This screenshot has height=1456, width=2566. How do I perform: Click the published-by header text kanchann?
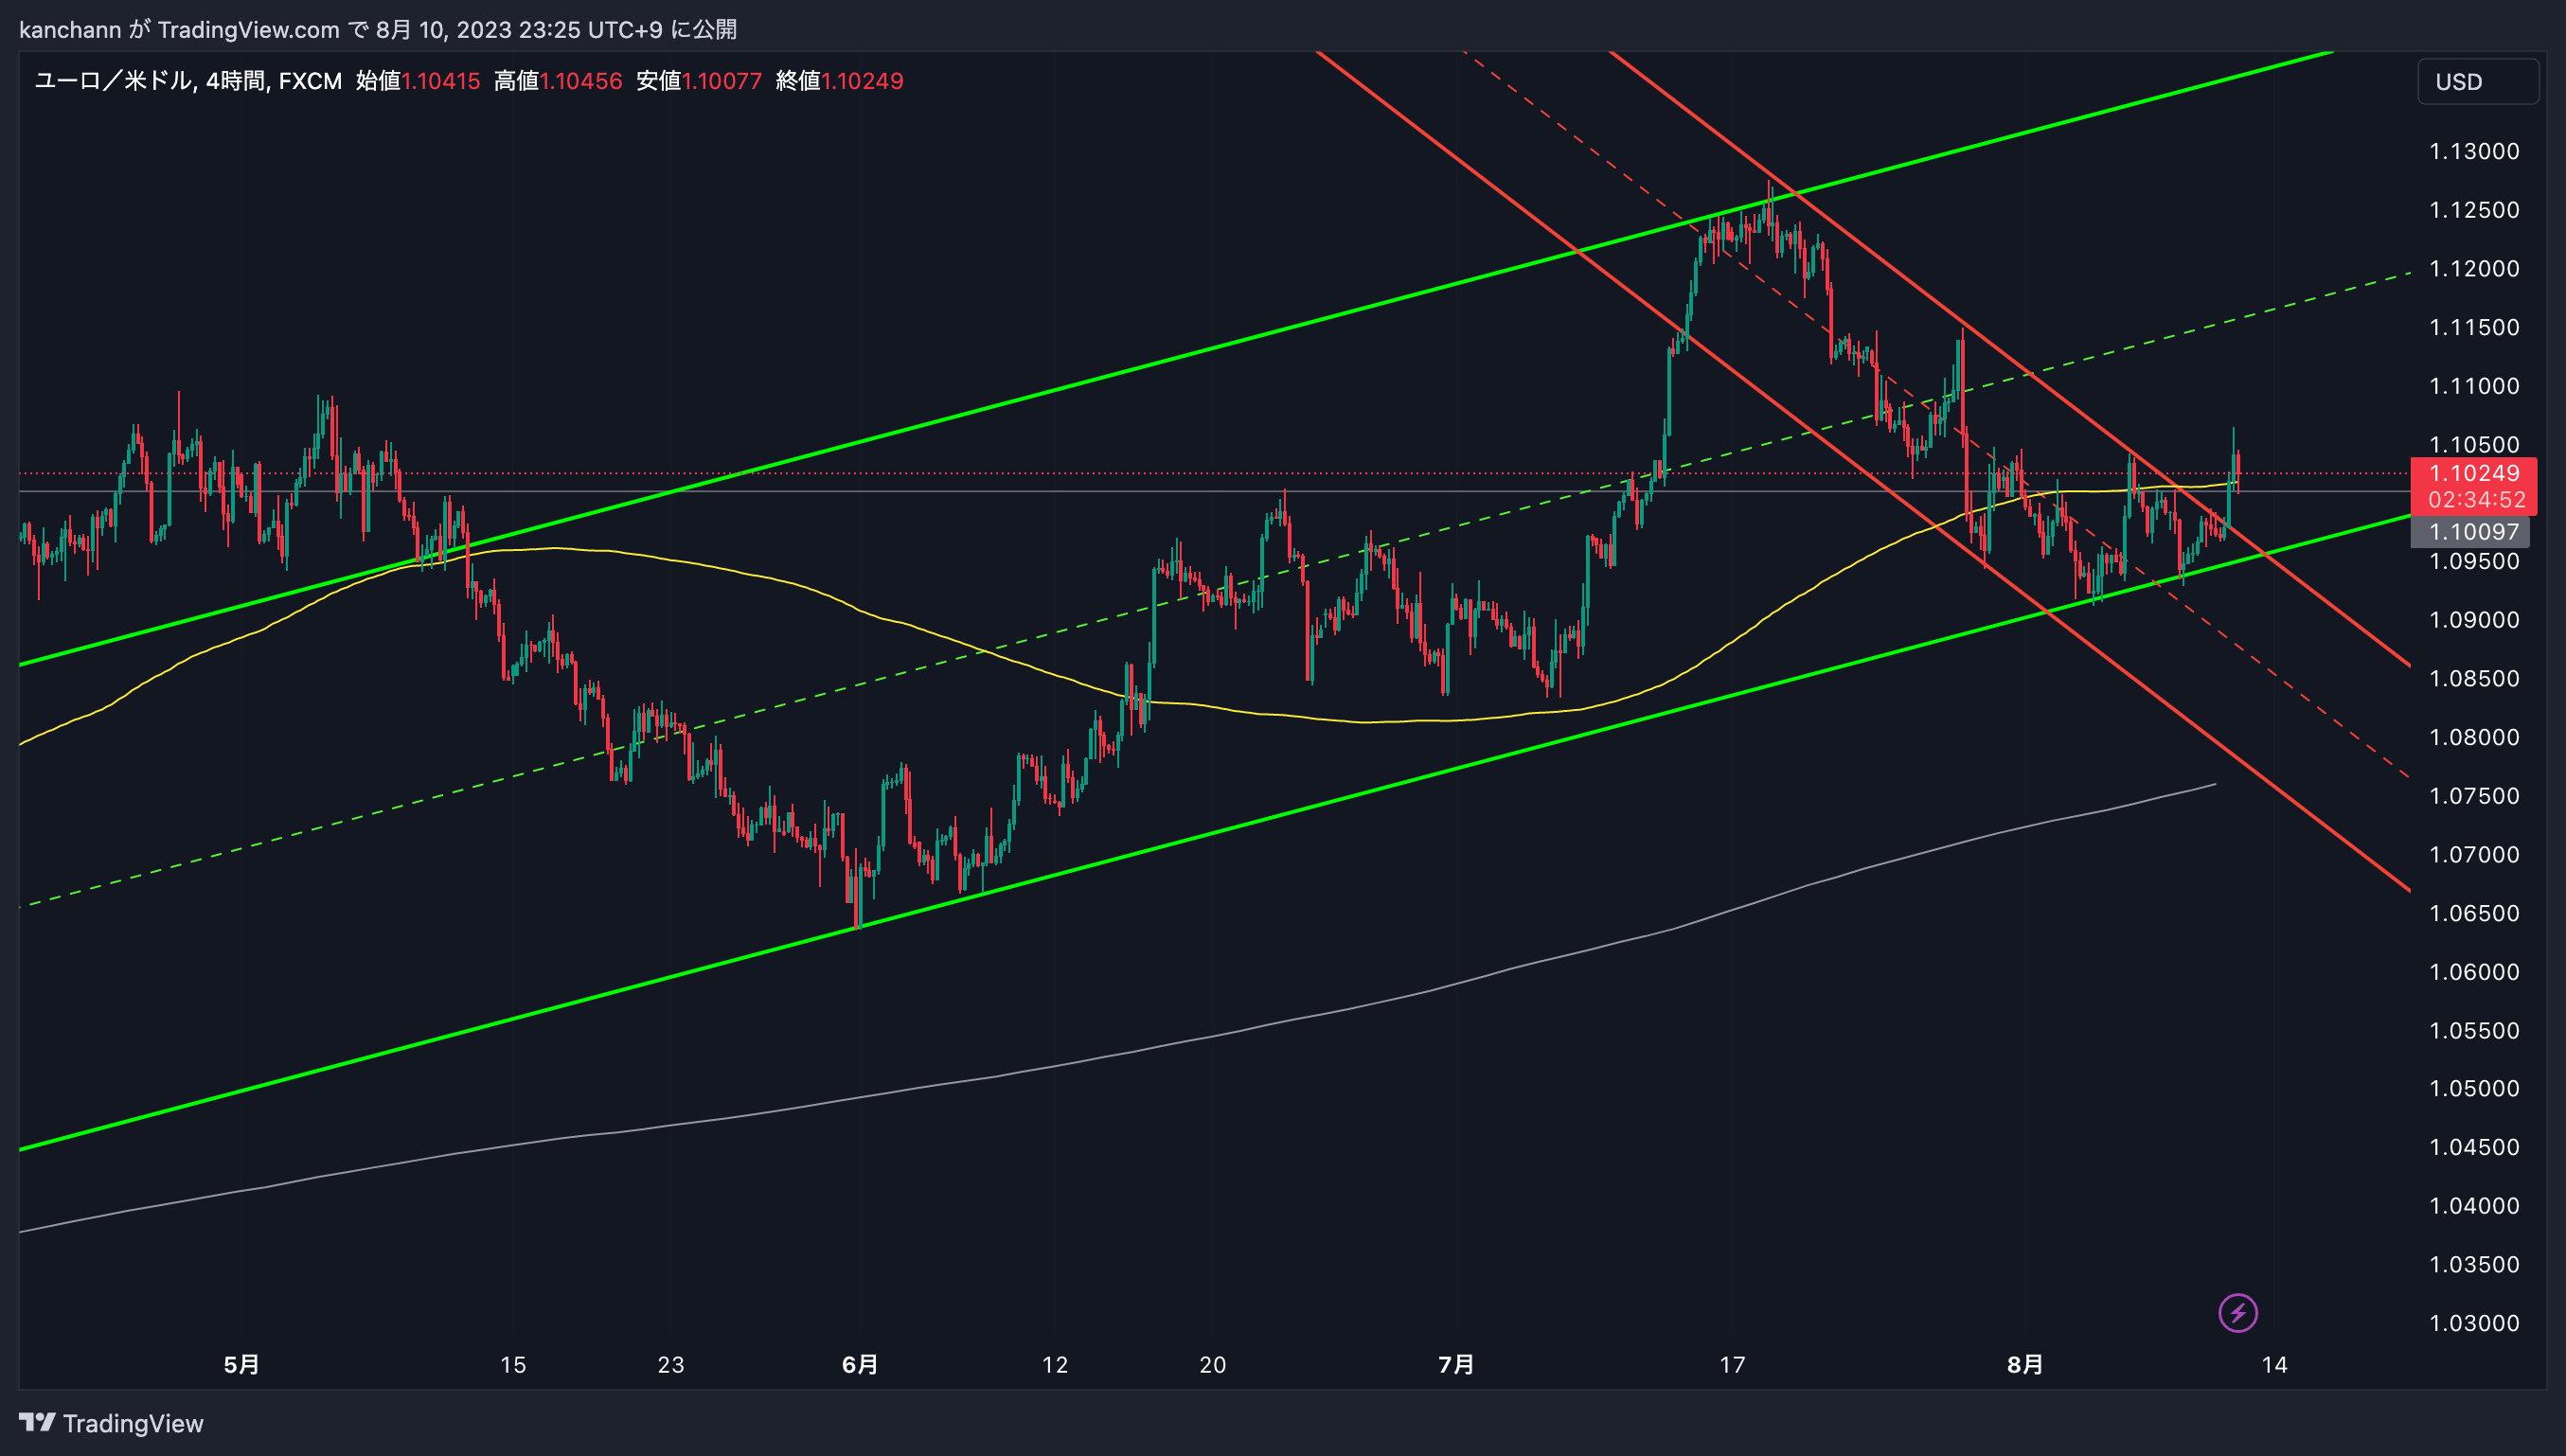70,29
